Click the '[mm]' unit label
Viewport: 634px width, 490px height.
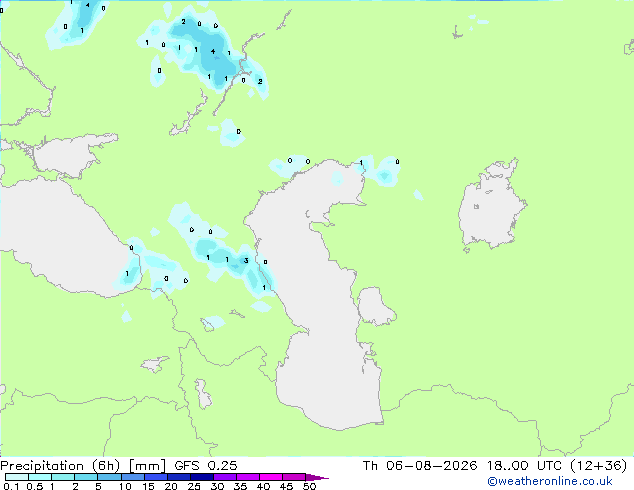pos(148,466)
